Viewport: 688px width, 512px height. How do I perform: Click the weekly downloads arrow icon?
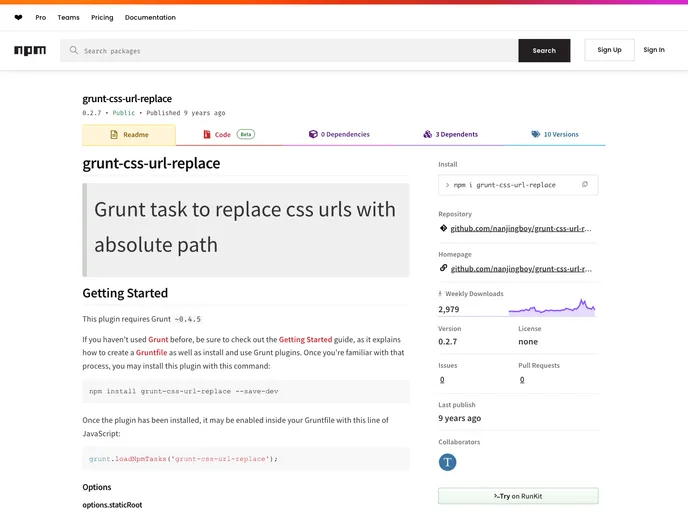(440, 294)
